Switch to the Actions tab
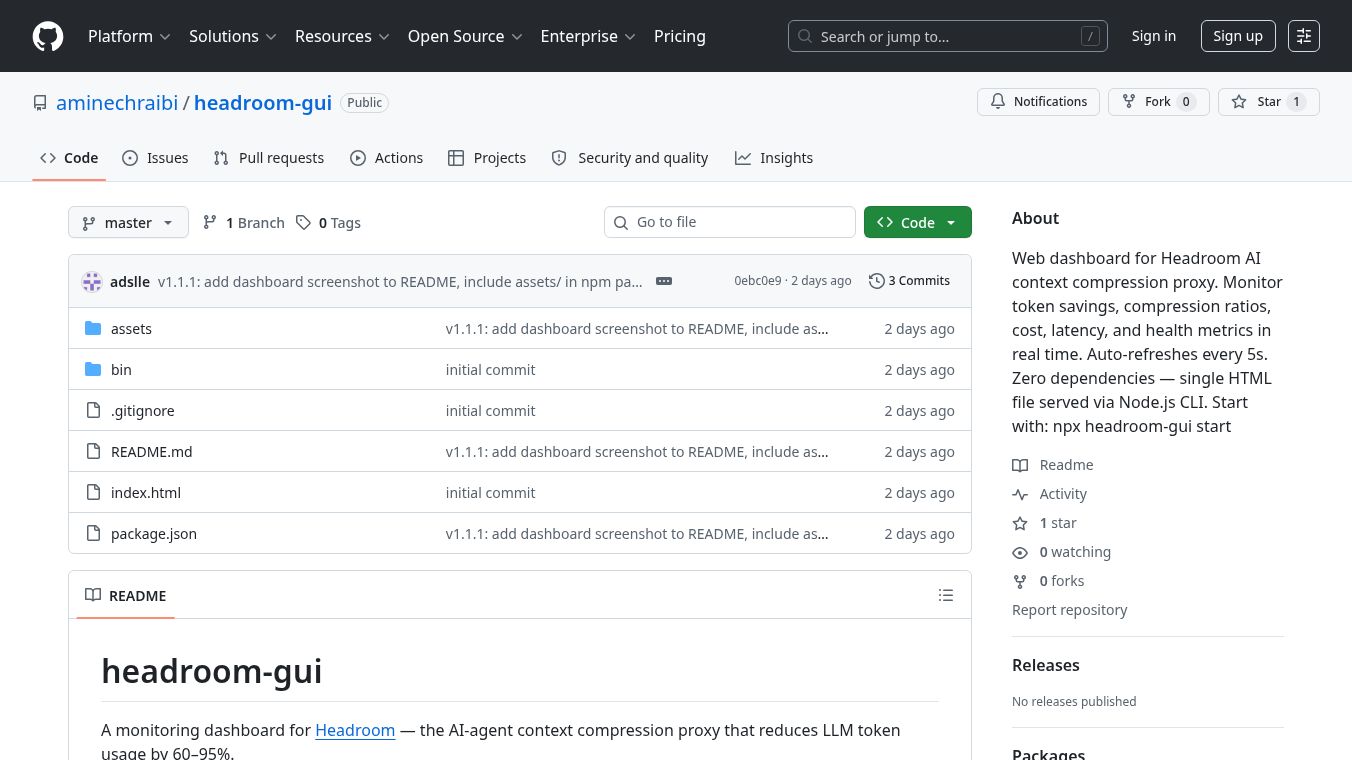The height and width of the screenshot is (760, 1352). [x=387, y=158]
